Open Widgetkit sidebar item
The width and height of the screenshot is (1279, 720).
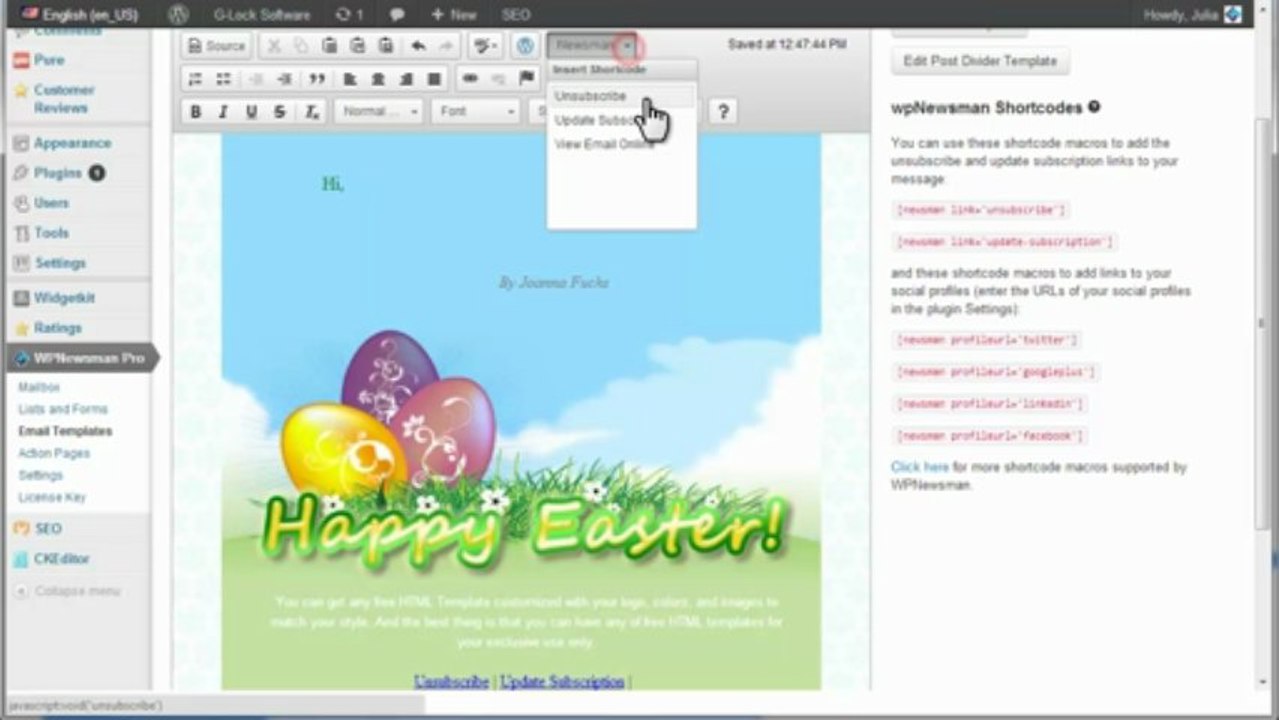pos(64,298)
